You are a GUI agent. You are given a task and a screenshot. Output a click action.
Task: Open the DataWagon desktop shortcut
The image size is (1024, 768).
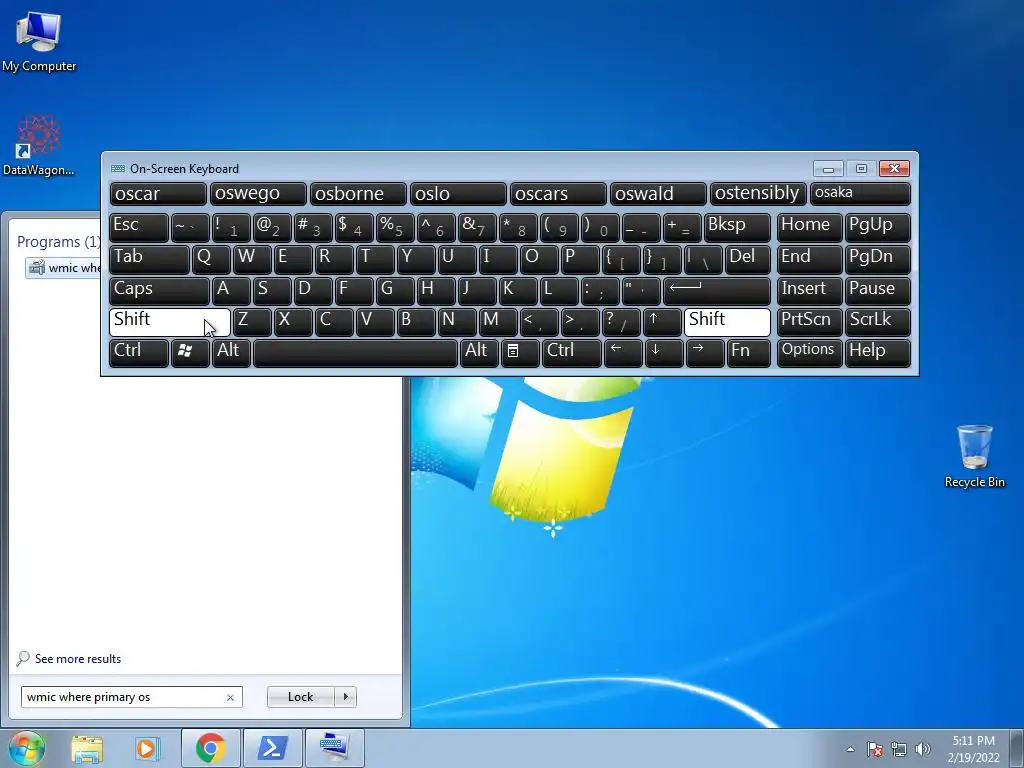click(x=39, y=145)
